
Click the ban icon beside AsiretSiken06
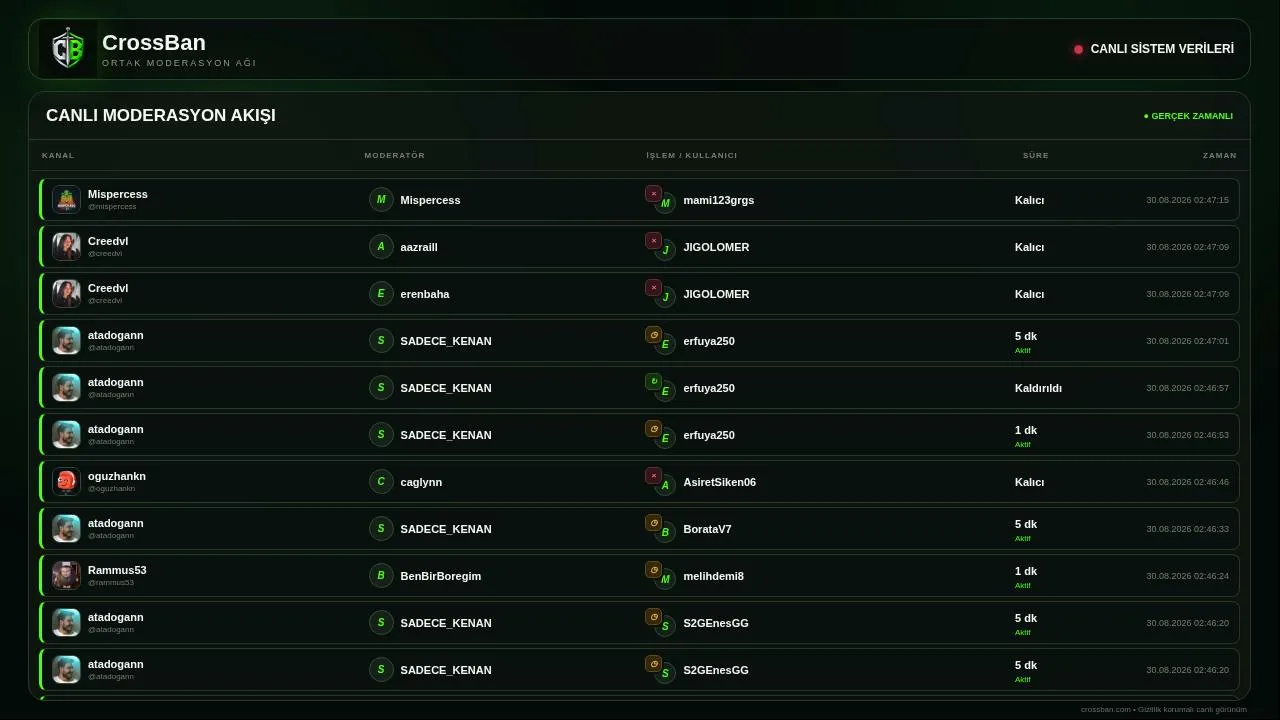pyautogui.click(x=653, y=476)
